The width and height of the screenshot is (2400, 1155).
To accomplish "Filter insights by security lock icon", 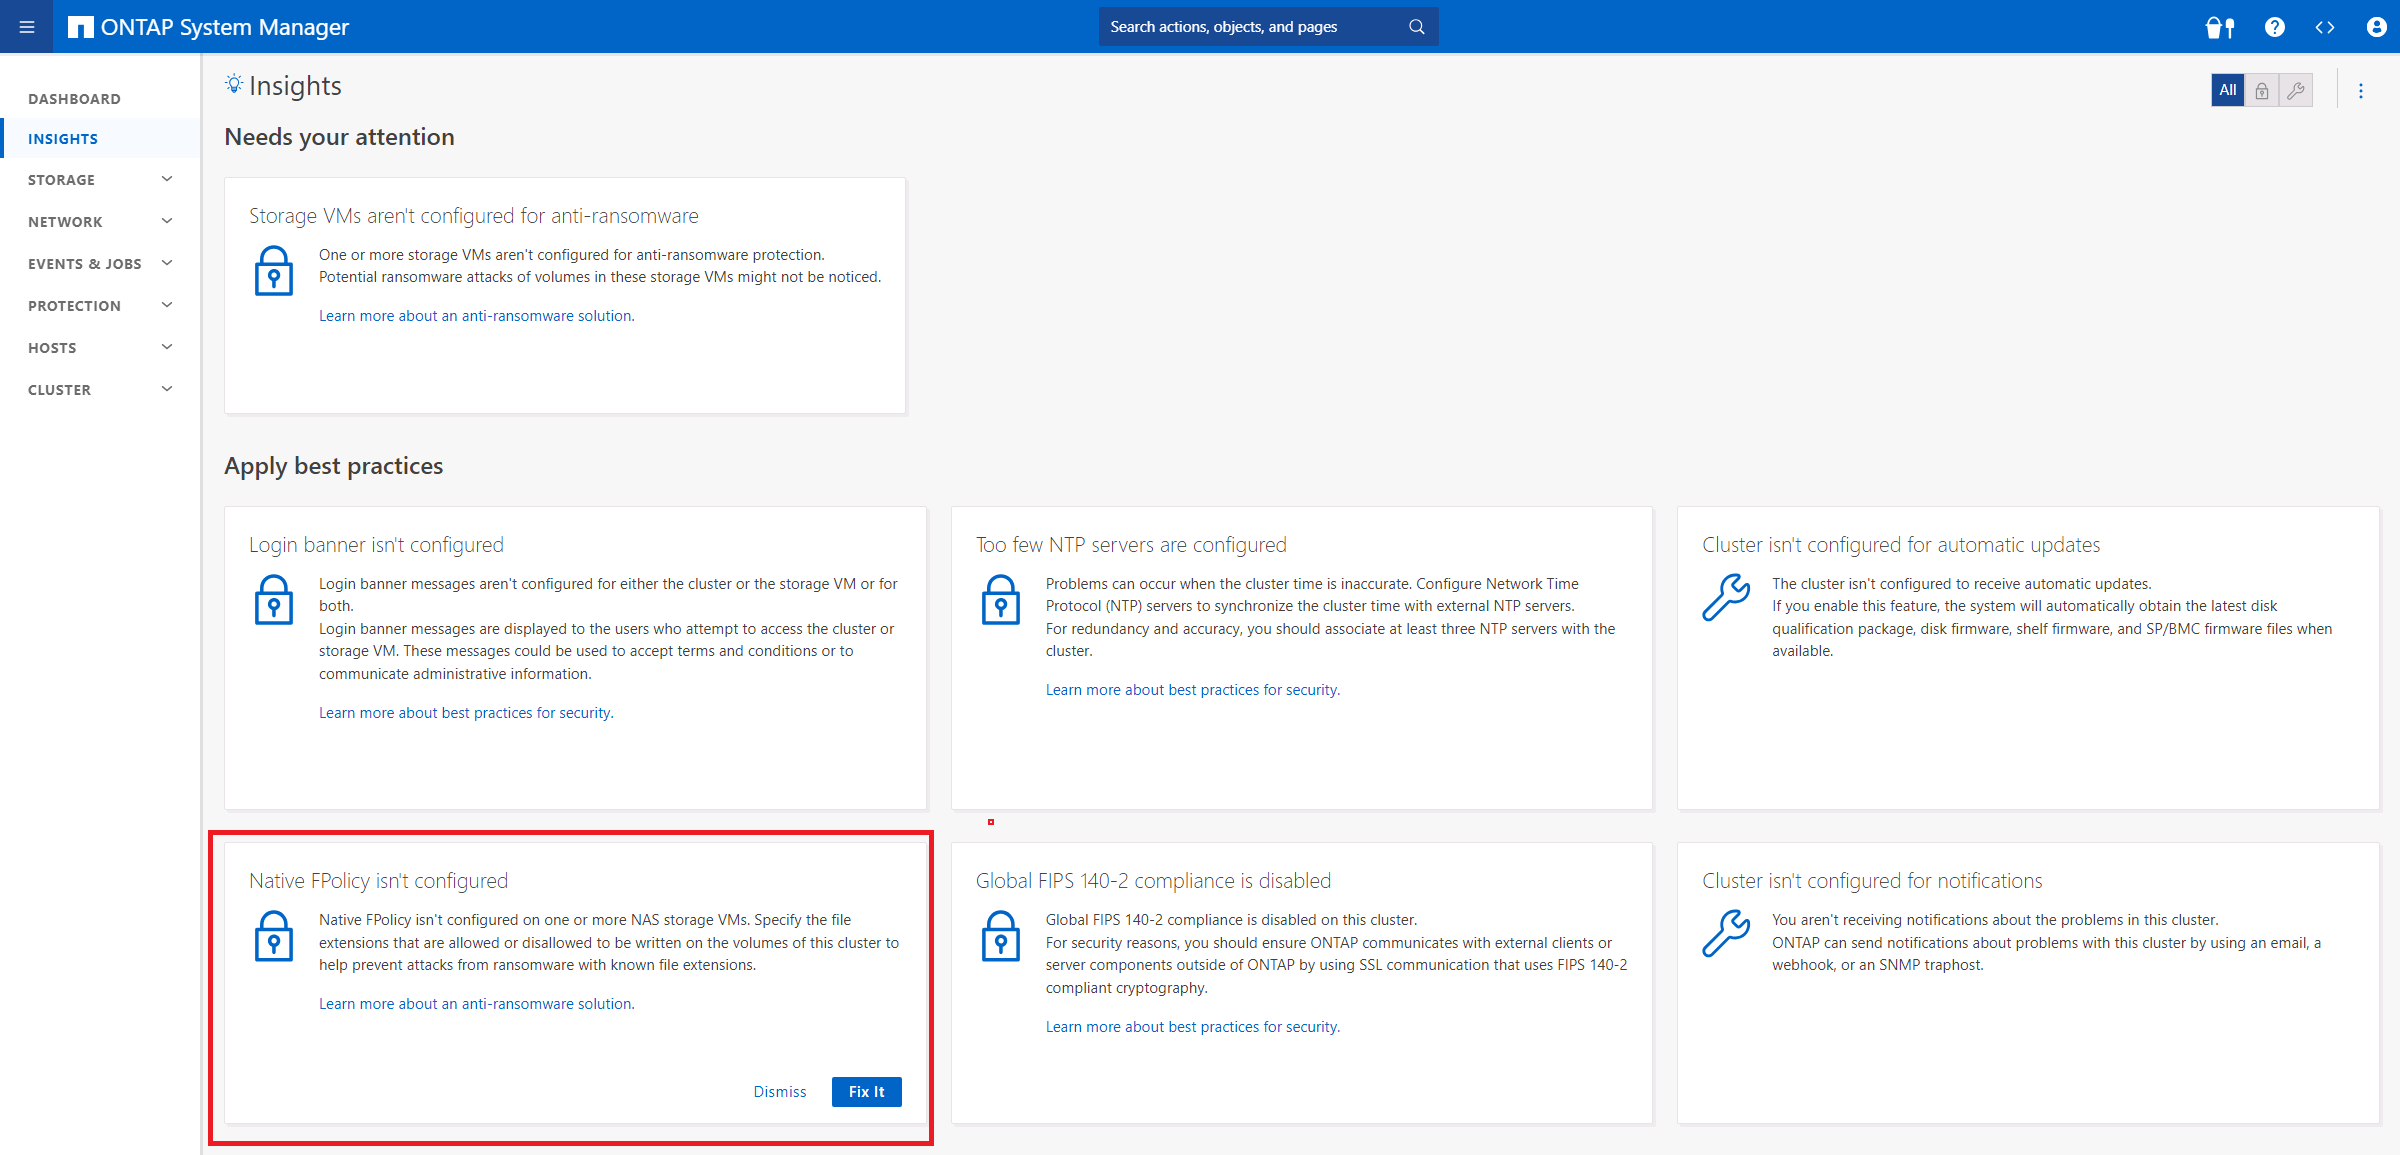I will (2261, 91).
